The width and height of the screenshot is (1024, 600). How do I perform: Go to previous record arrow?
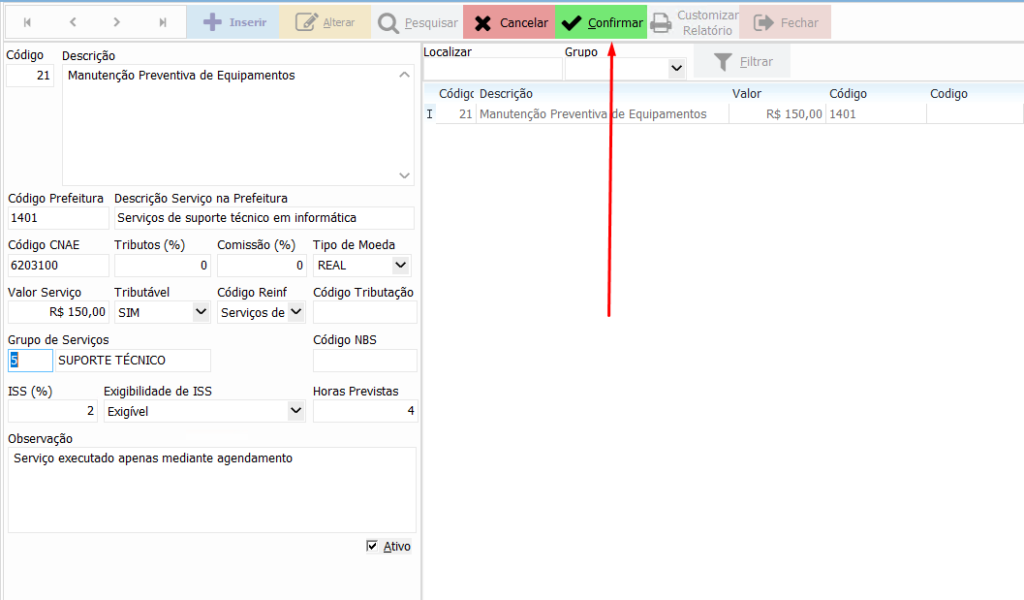coord(73,22)
